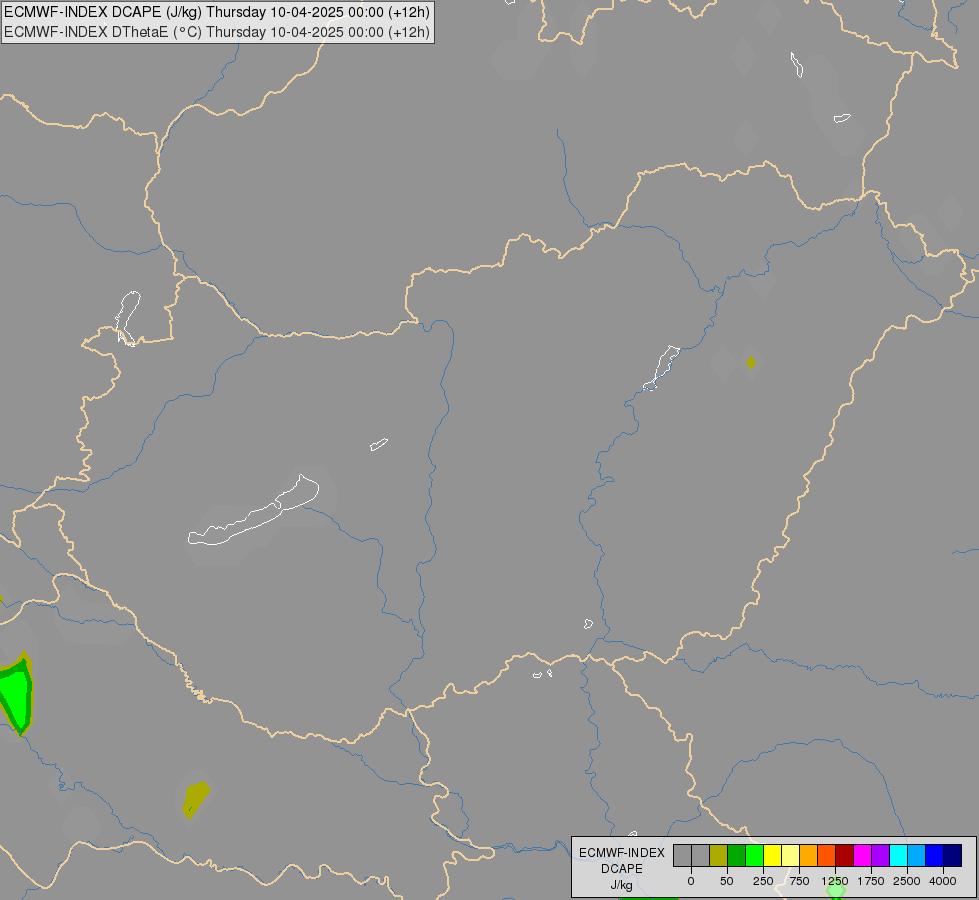Click the Lake Tisza outline in the northeast
The image size is (979, 900).
coord(661,368)
